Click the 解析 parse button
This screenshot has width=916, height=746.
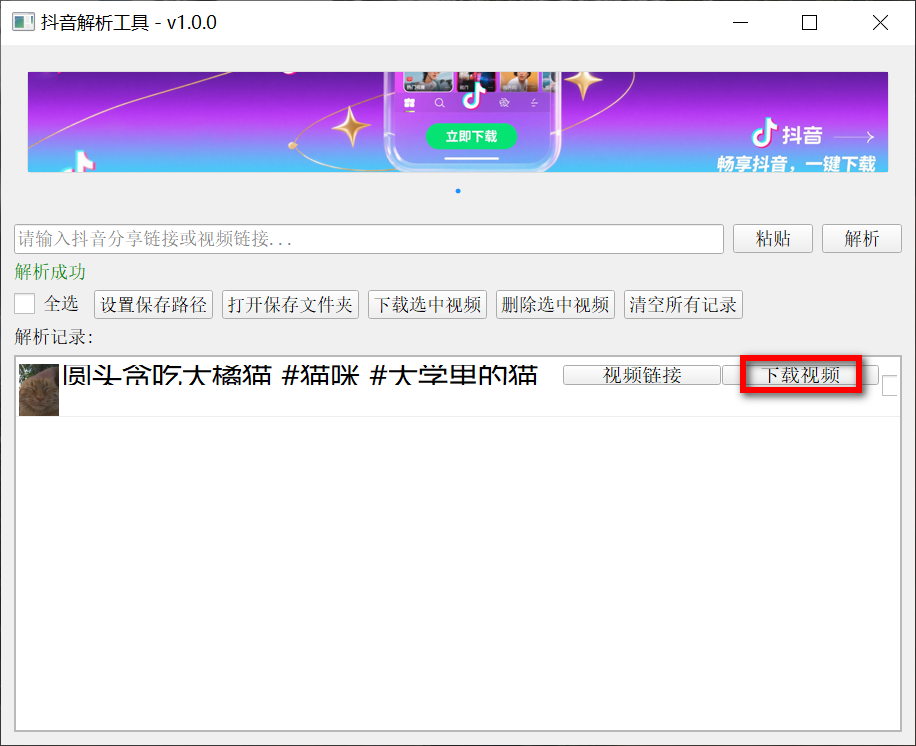862,238
